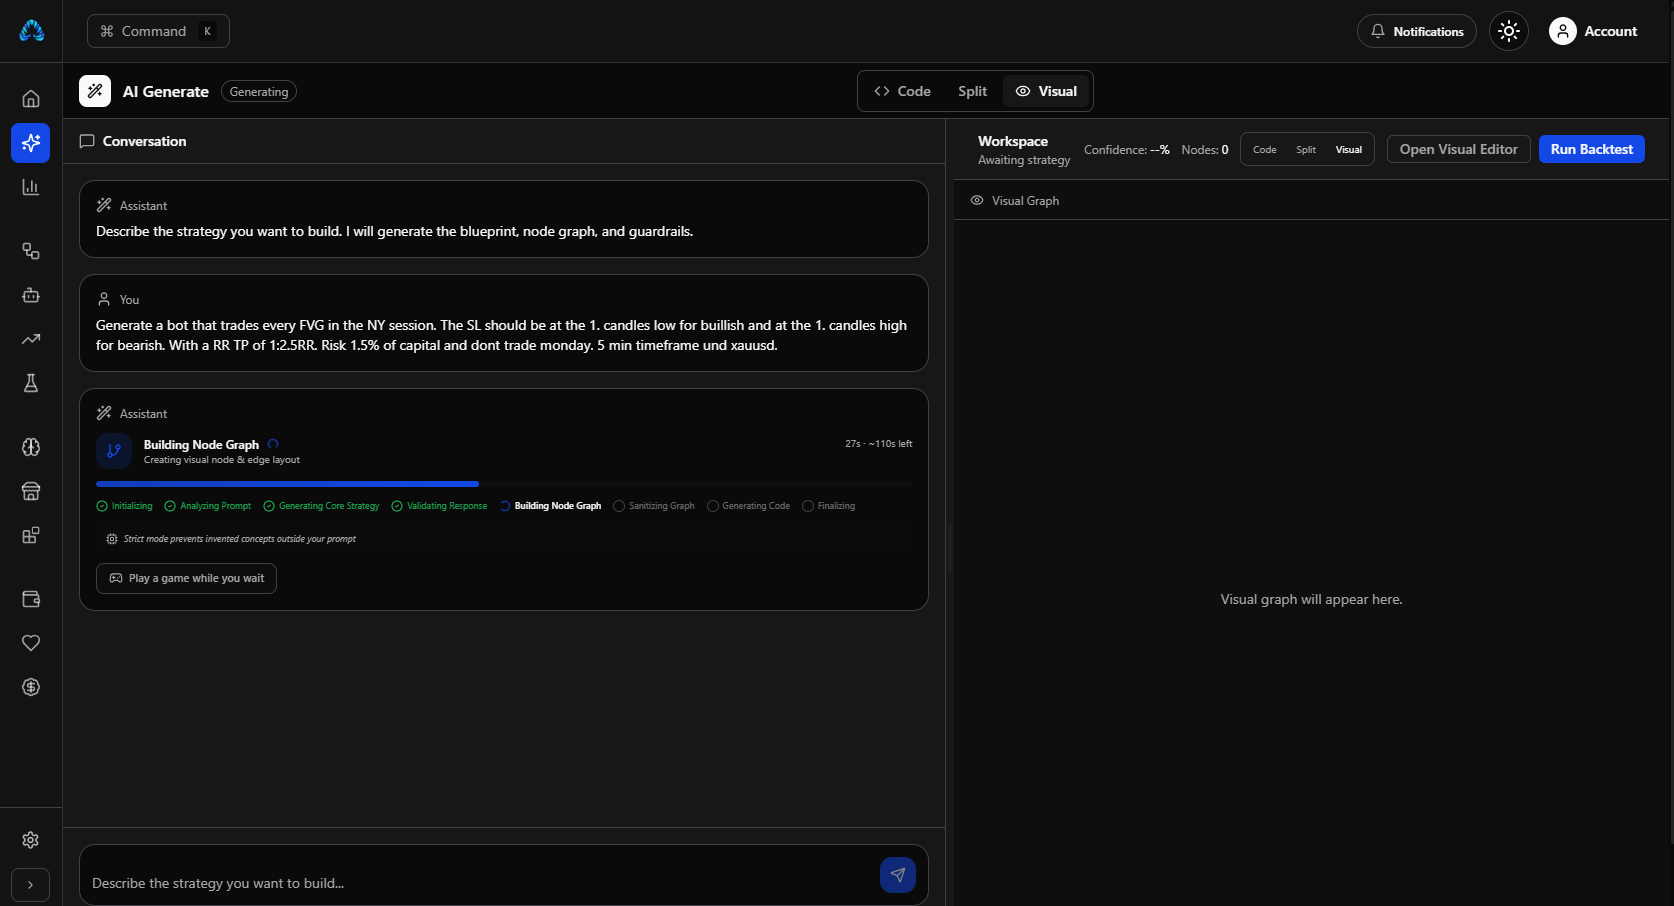This screenshot has height=906, width=1674.
Task: Open the node flow builder sidebar icon
Action: coord(31,251)
